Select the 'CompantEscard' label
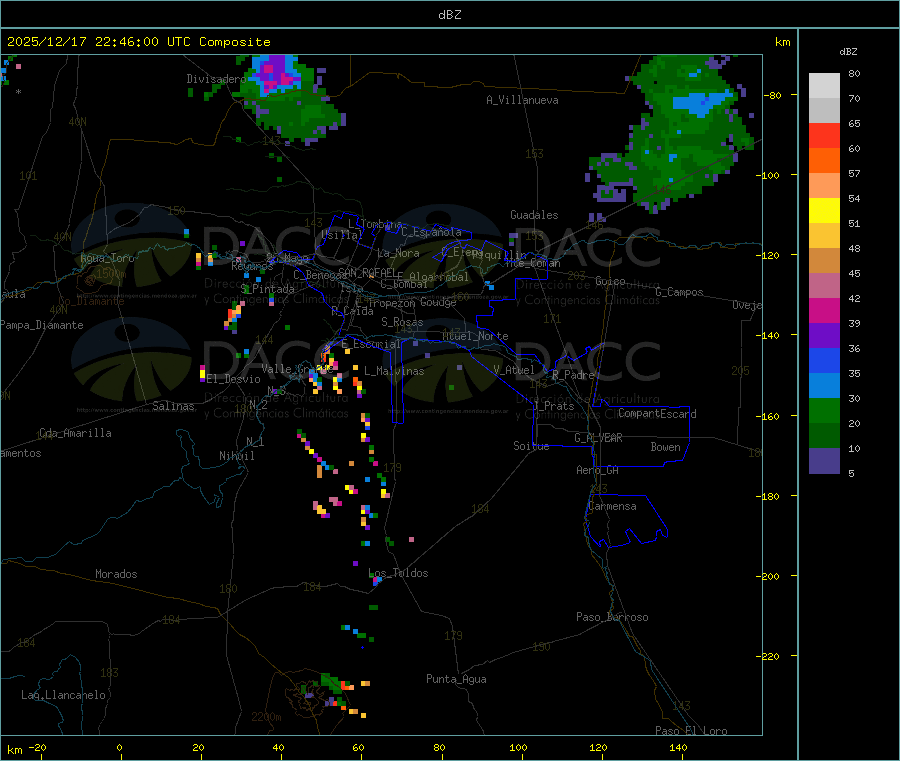The width and height of the screenshot is (900, 761). click(657, 413)
